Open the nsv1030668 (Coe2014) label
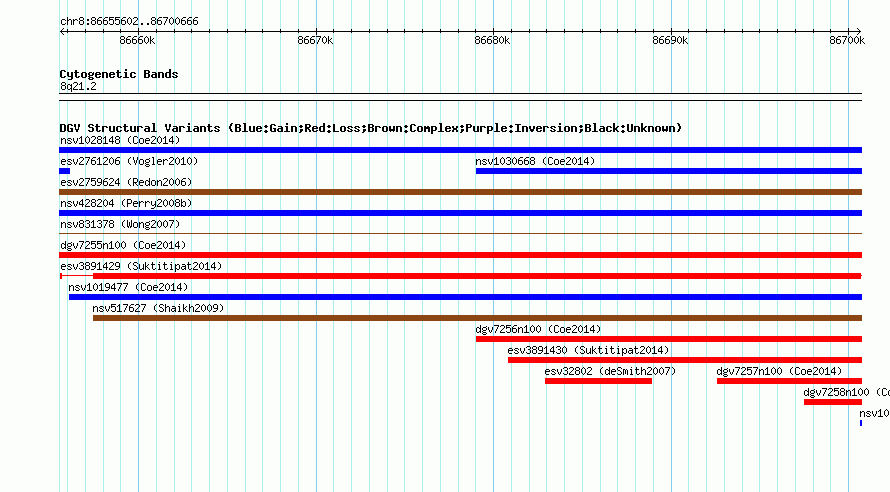Image resolution: width=890 pixels, height=492 pixels. (x=535, y=161)
